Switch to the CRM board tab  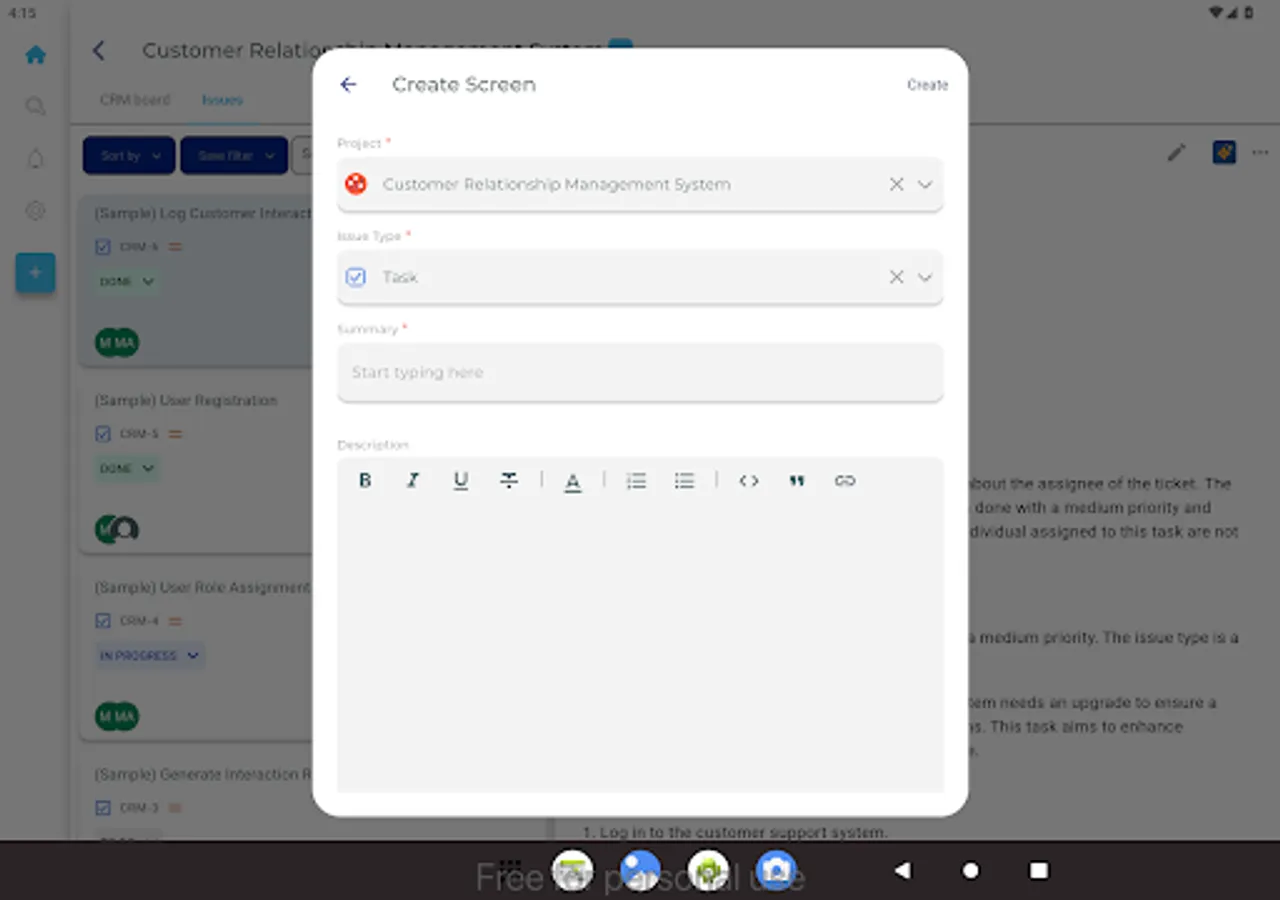tap(134, 99)
